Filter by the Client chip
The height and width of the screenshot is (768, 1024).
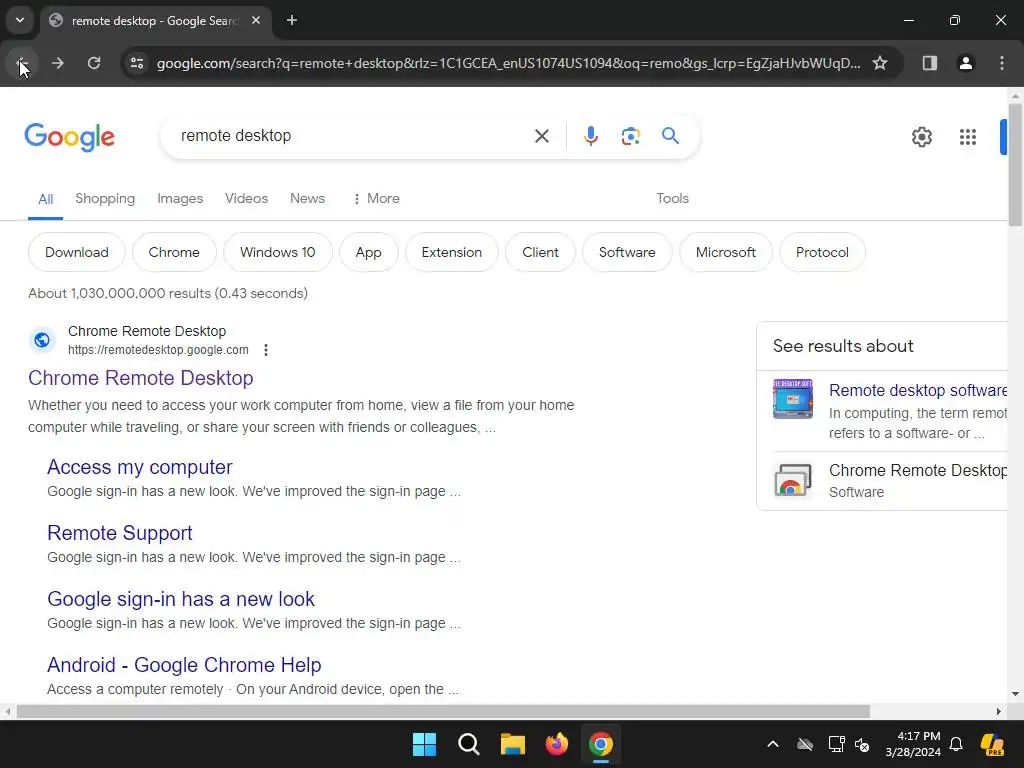coord(540,252)
